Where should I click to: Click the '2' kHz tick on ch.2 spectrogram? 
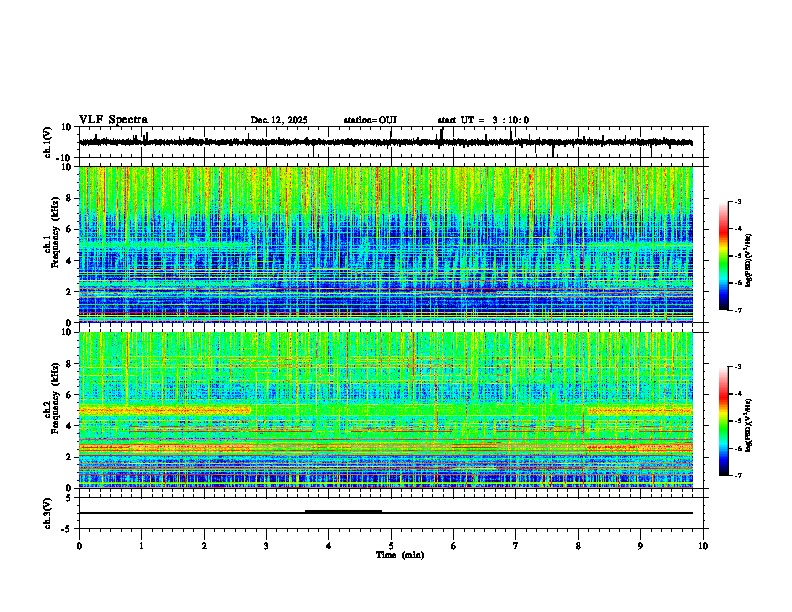(x=70, y=457)
